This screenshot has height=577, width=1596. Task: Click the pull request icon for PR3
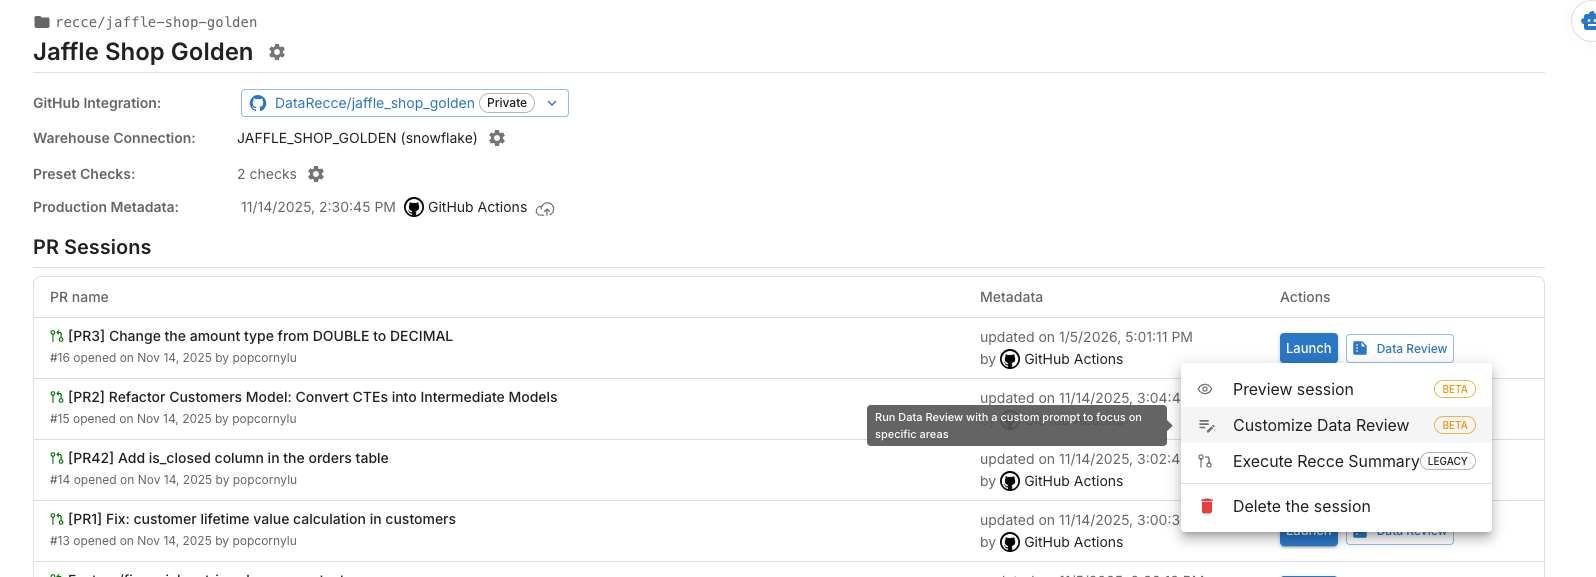point(57,337)
